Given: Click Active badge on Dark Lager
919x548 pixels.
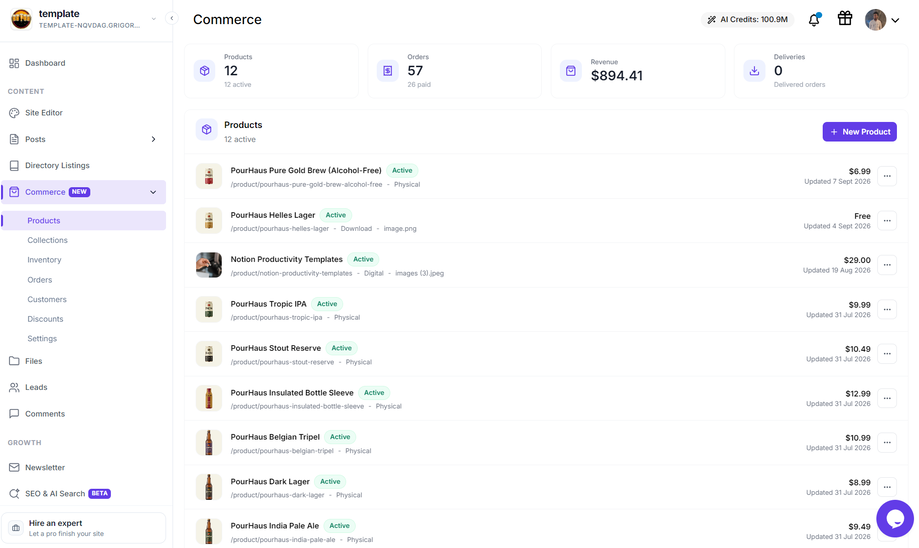Looking at the screenshot, I should coord(330,482).
